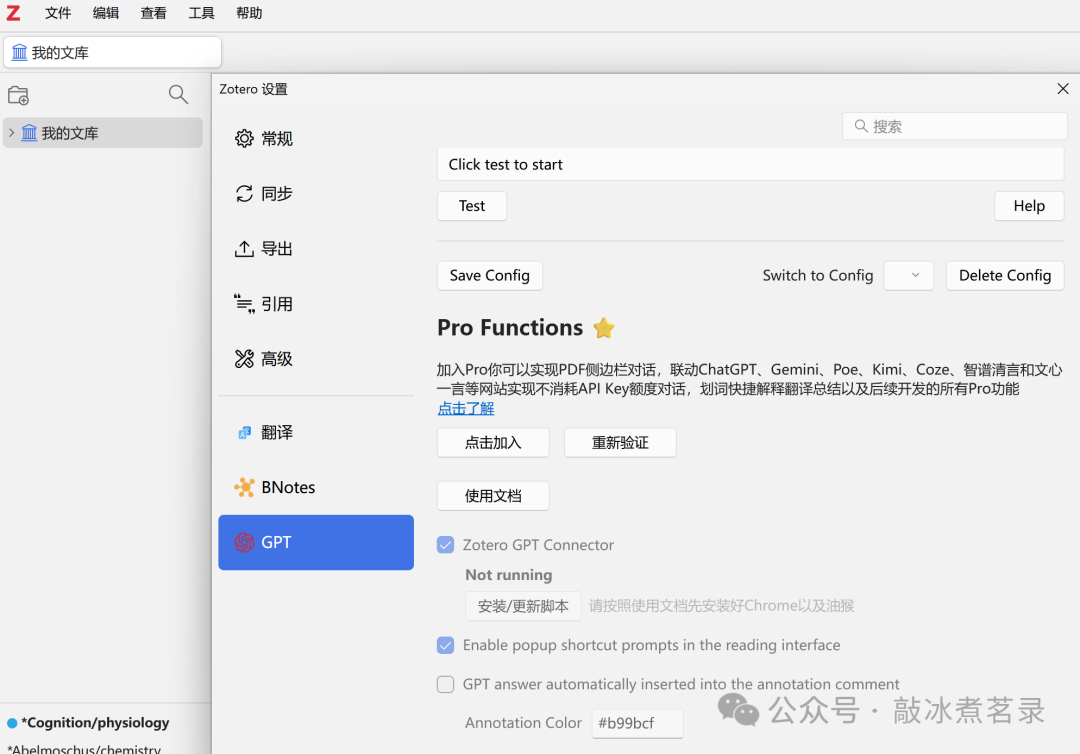Viewport: 1080px width, 754px height.
Task: Click the library icon in 我的文库 tab
Action: point(19,52)
